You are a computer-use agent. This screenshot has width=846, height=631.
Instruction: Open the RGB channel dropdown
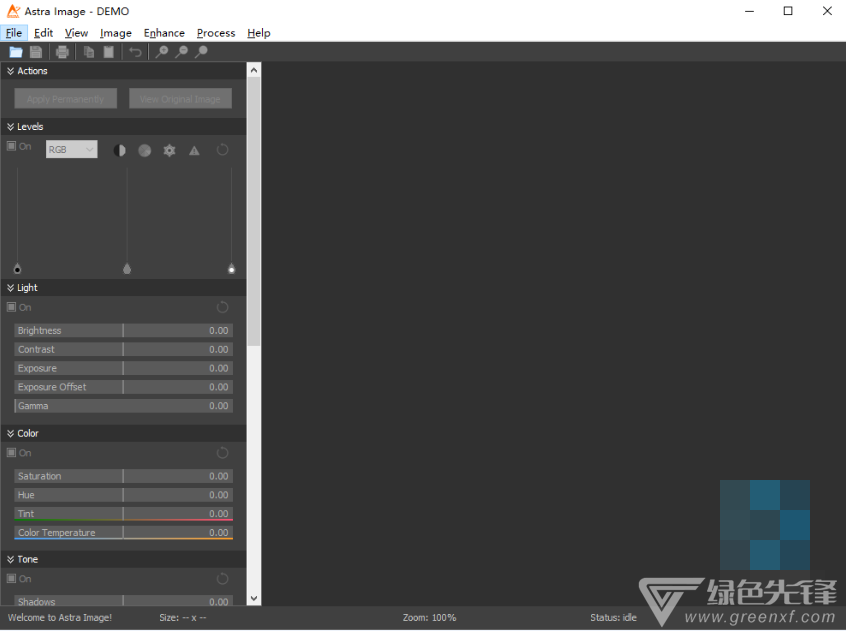pyautogui.click(x=72, y=149)
